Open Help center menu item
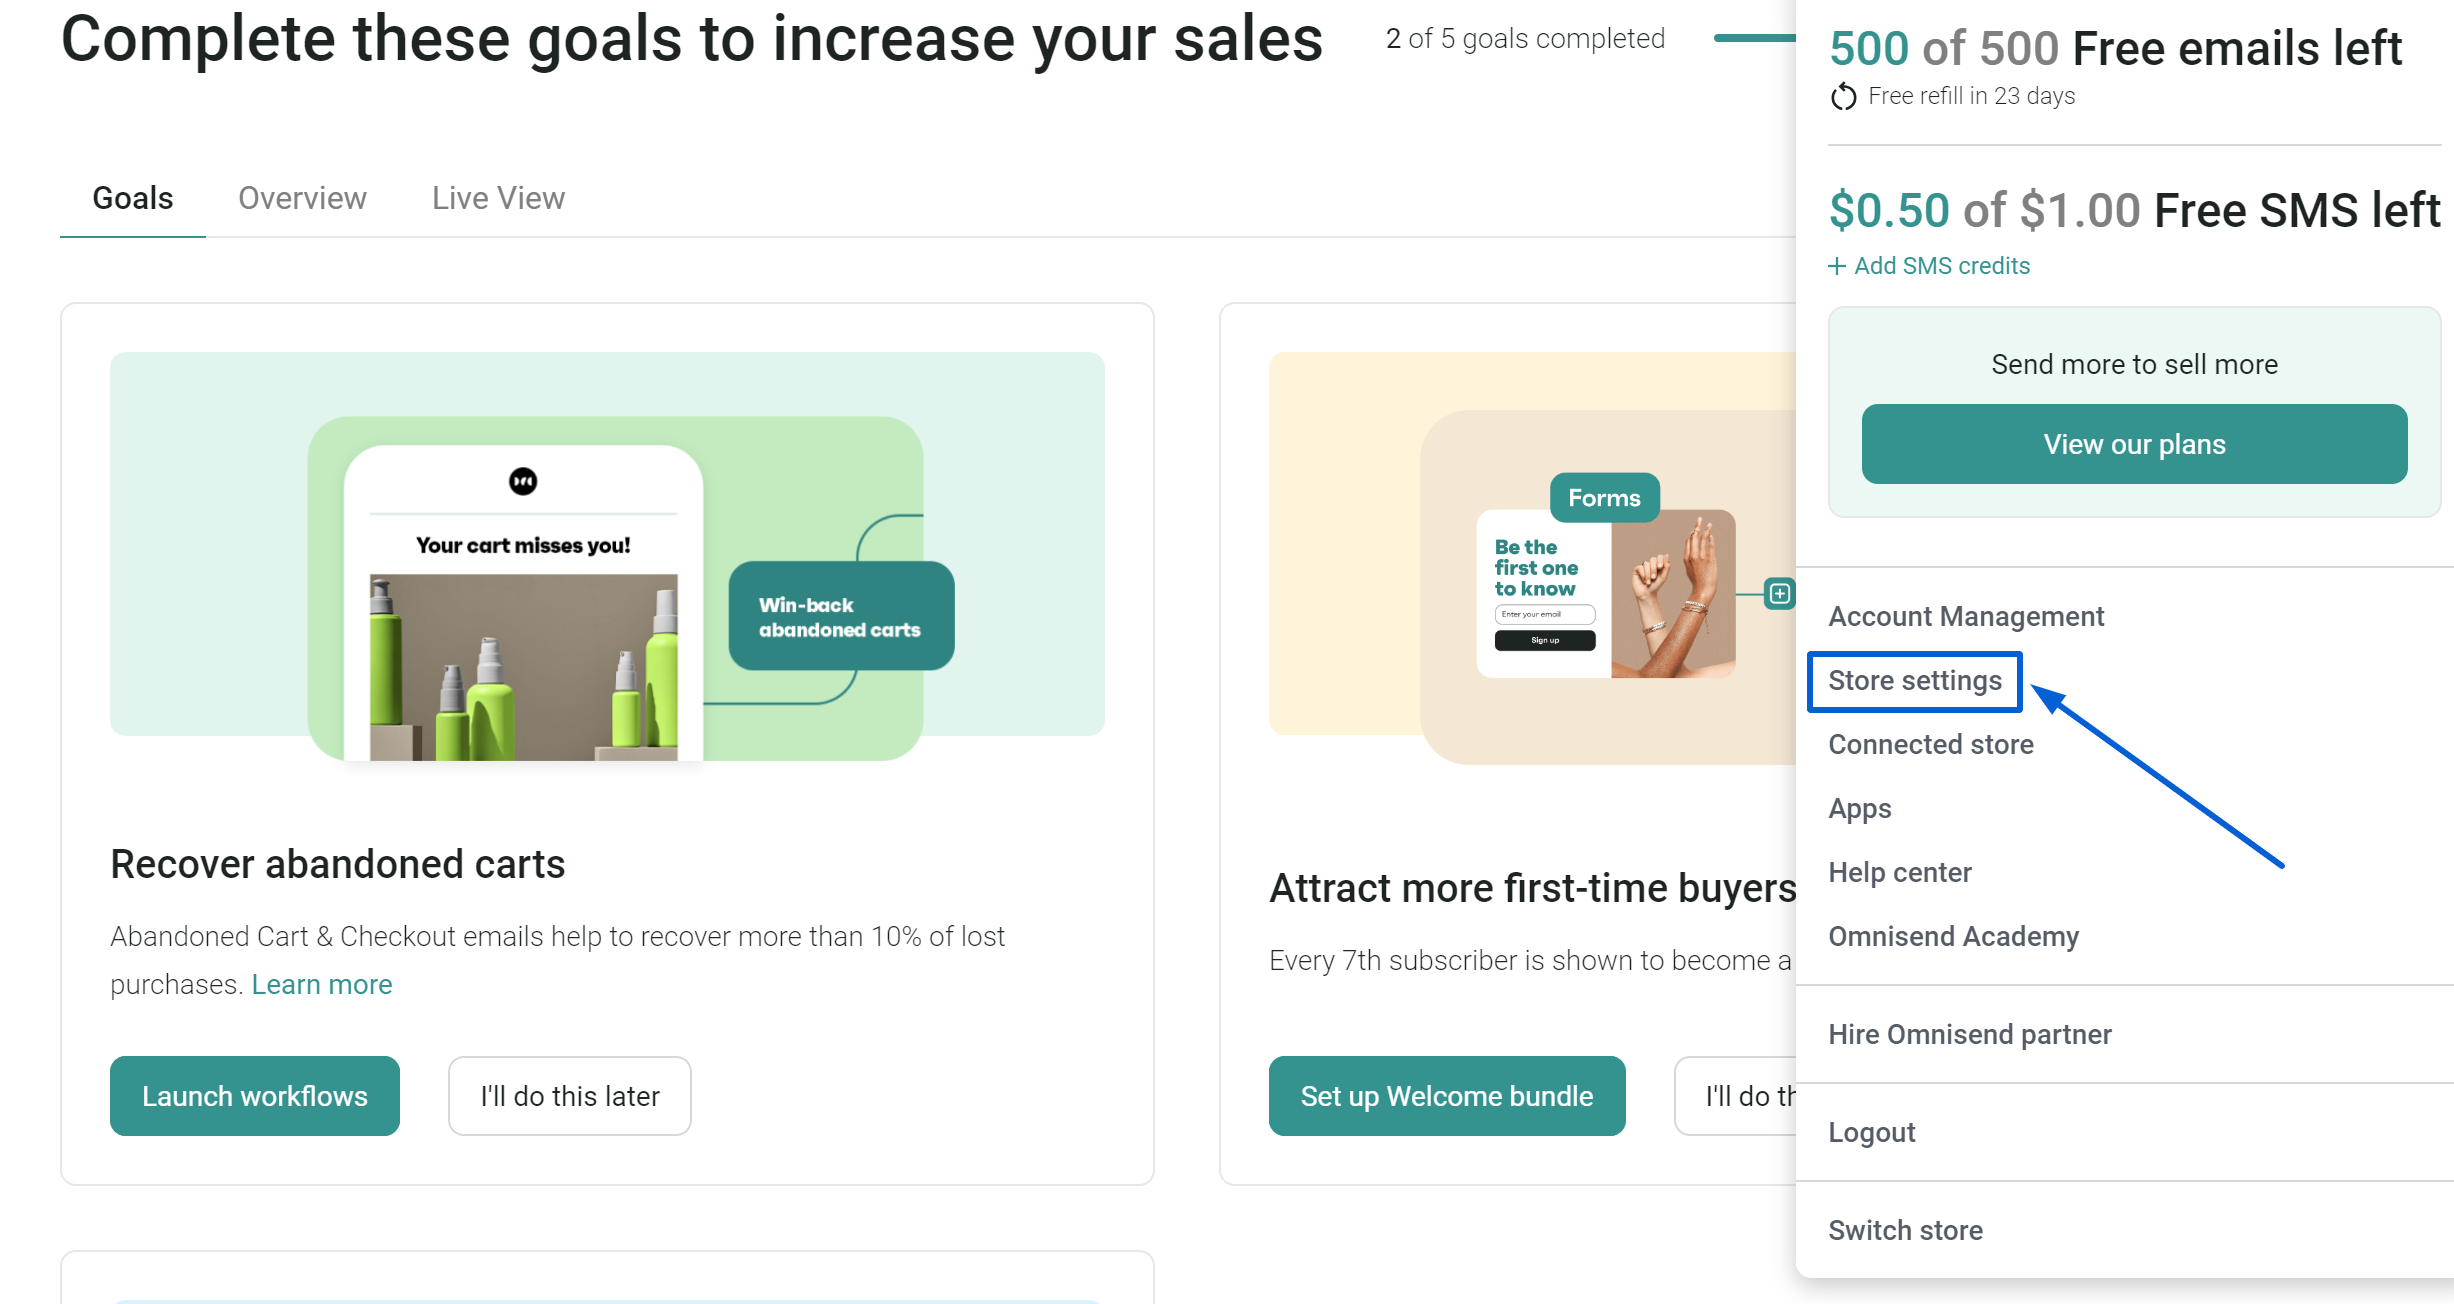 (x=1900, y=873)
